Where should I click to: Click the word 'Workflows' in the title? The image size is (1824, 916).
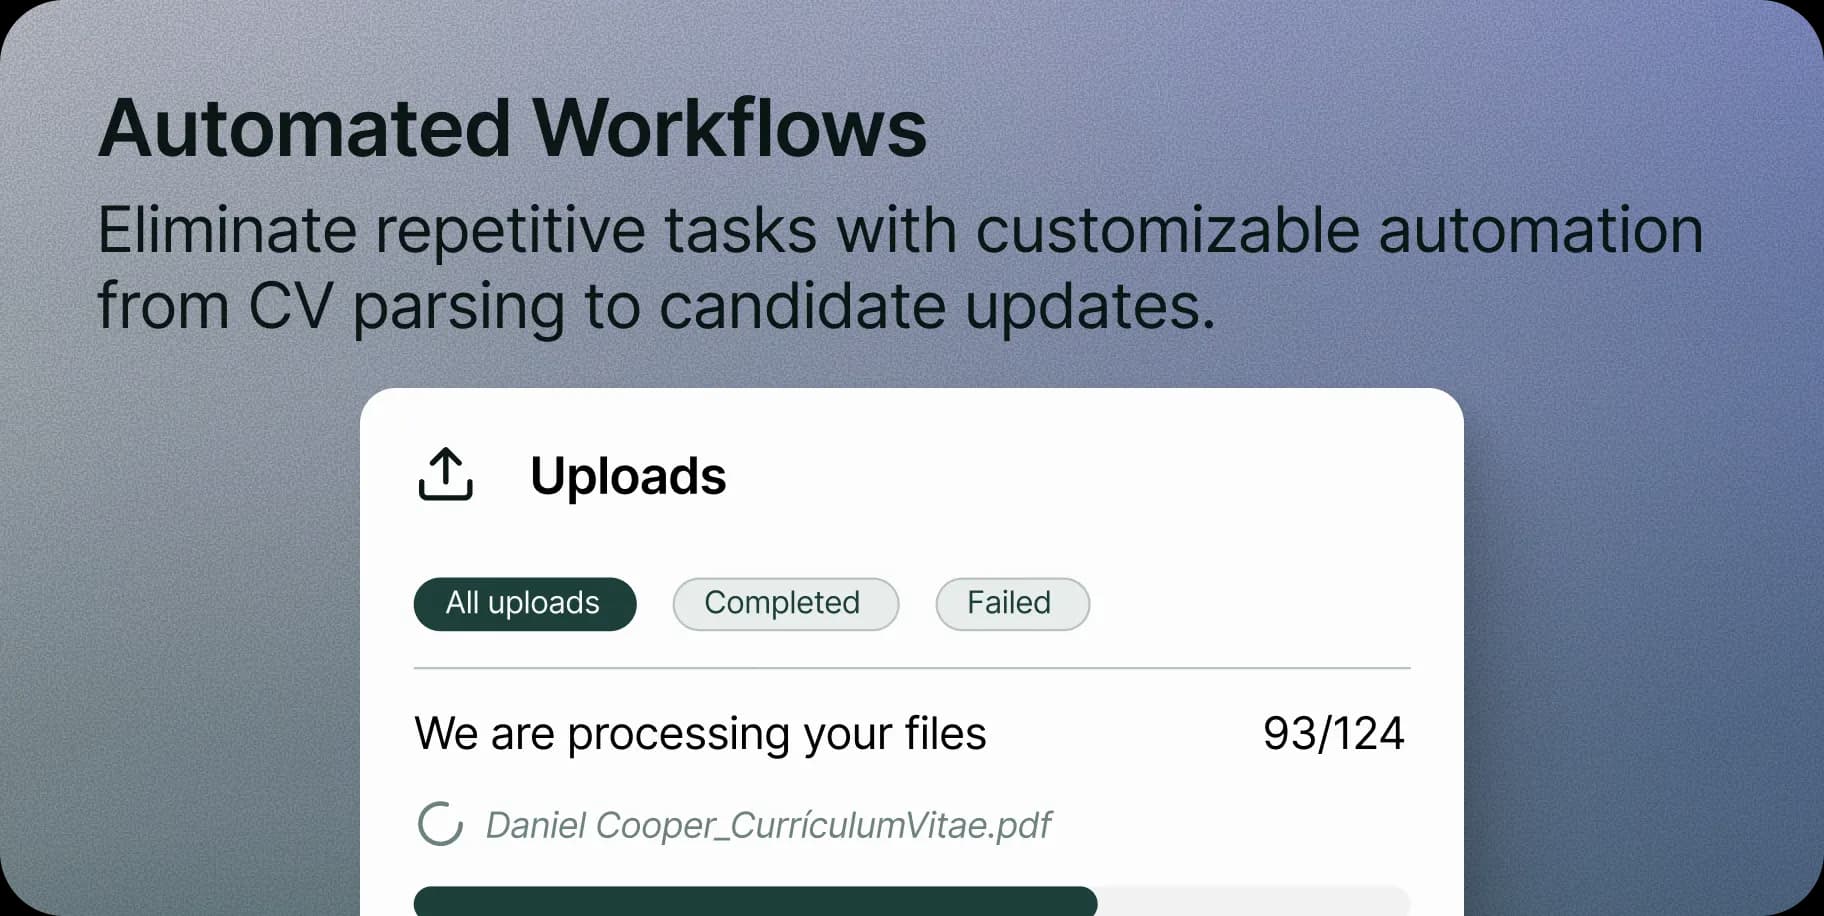(x=730, y=129)
